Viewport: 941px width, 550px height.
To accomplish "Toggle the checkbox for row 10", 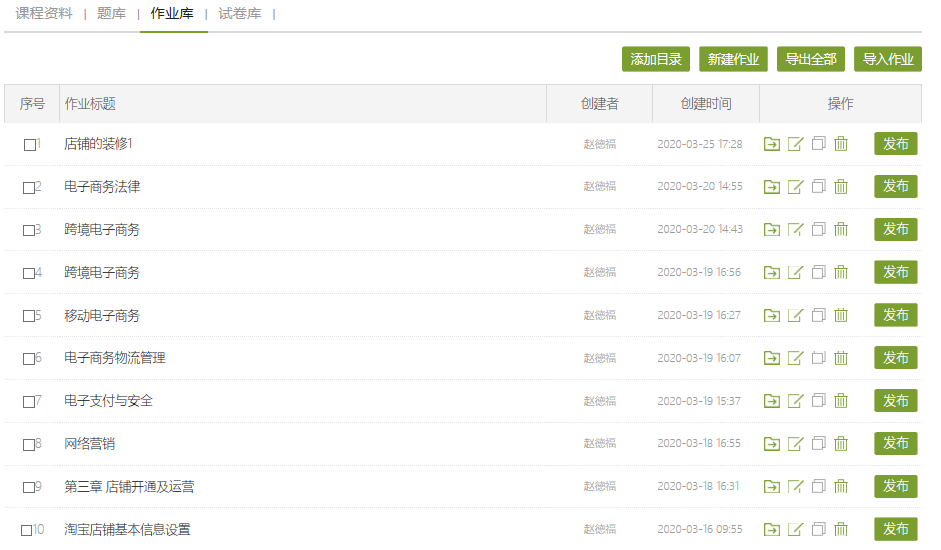I will click(27, 530).
